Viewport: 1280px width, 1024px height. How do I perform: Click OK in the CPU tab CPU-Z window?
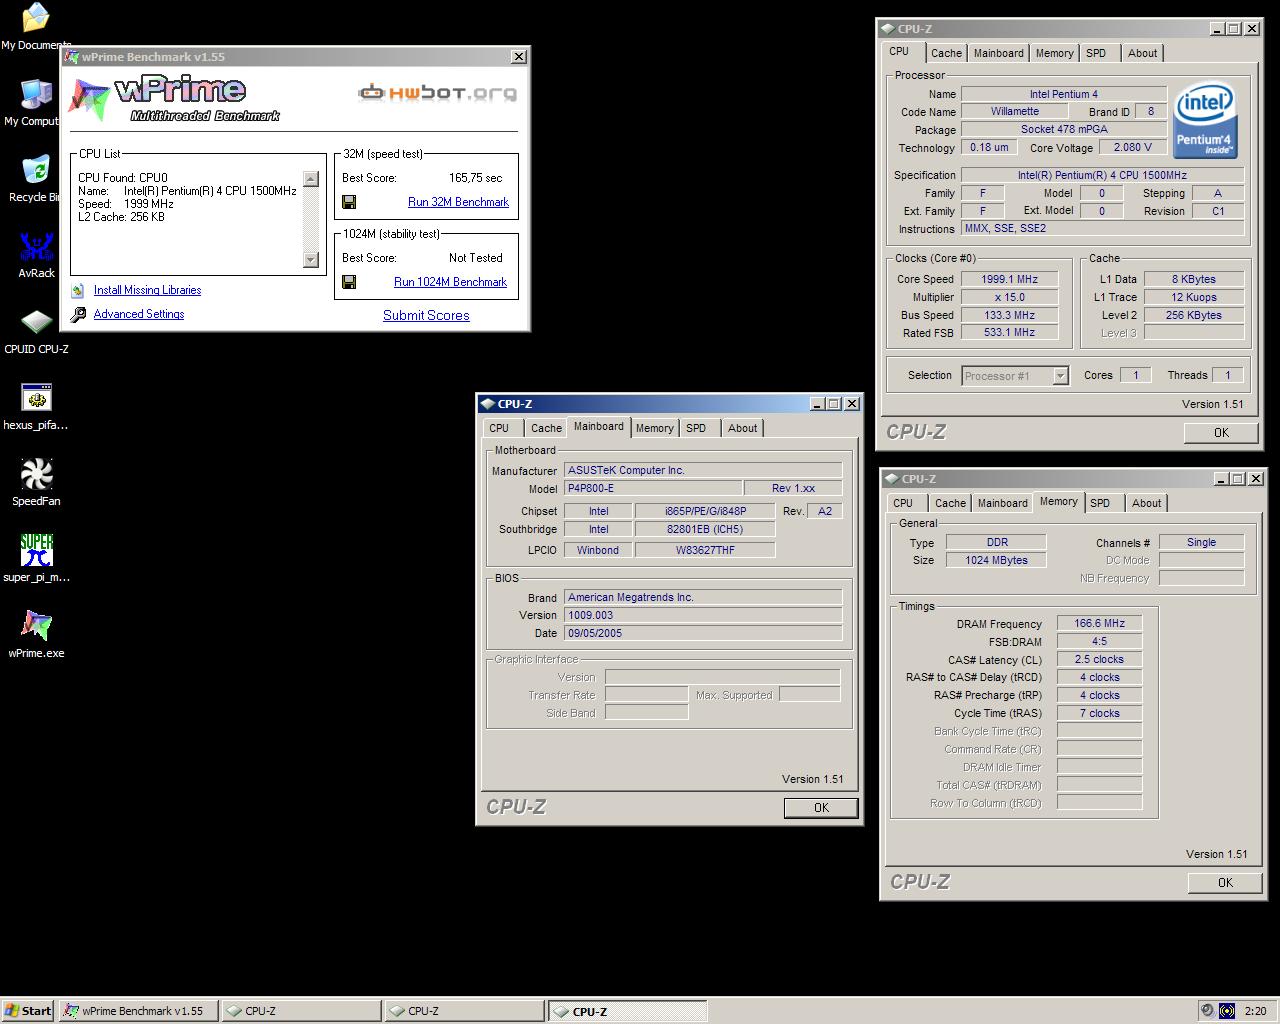(1221, 433)
